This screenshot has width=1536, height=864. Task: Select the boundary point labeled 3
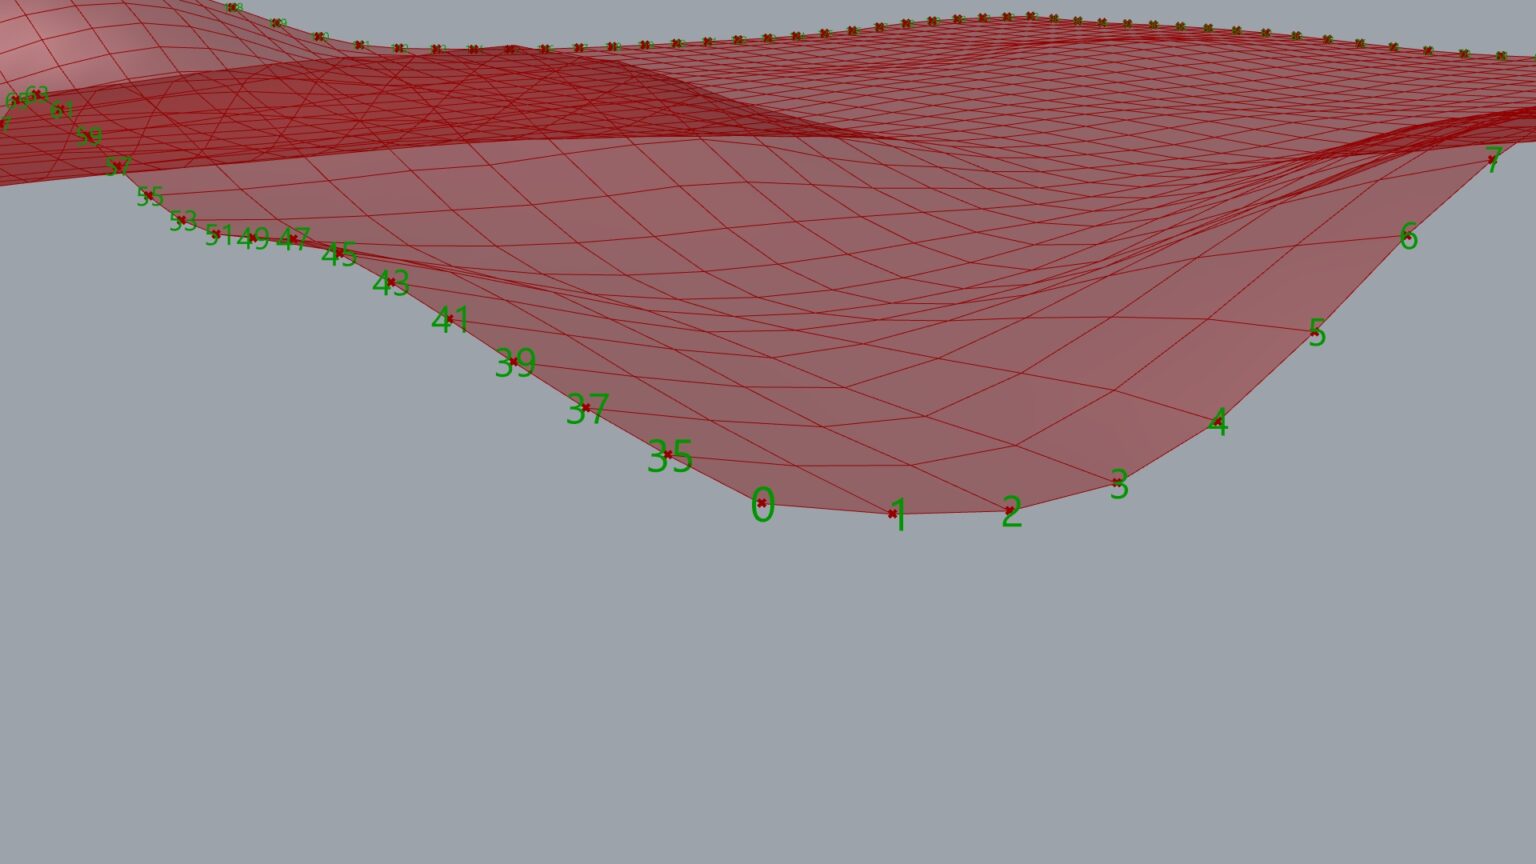pos(1117,482)
